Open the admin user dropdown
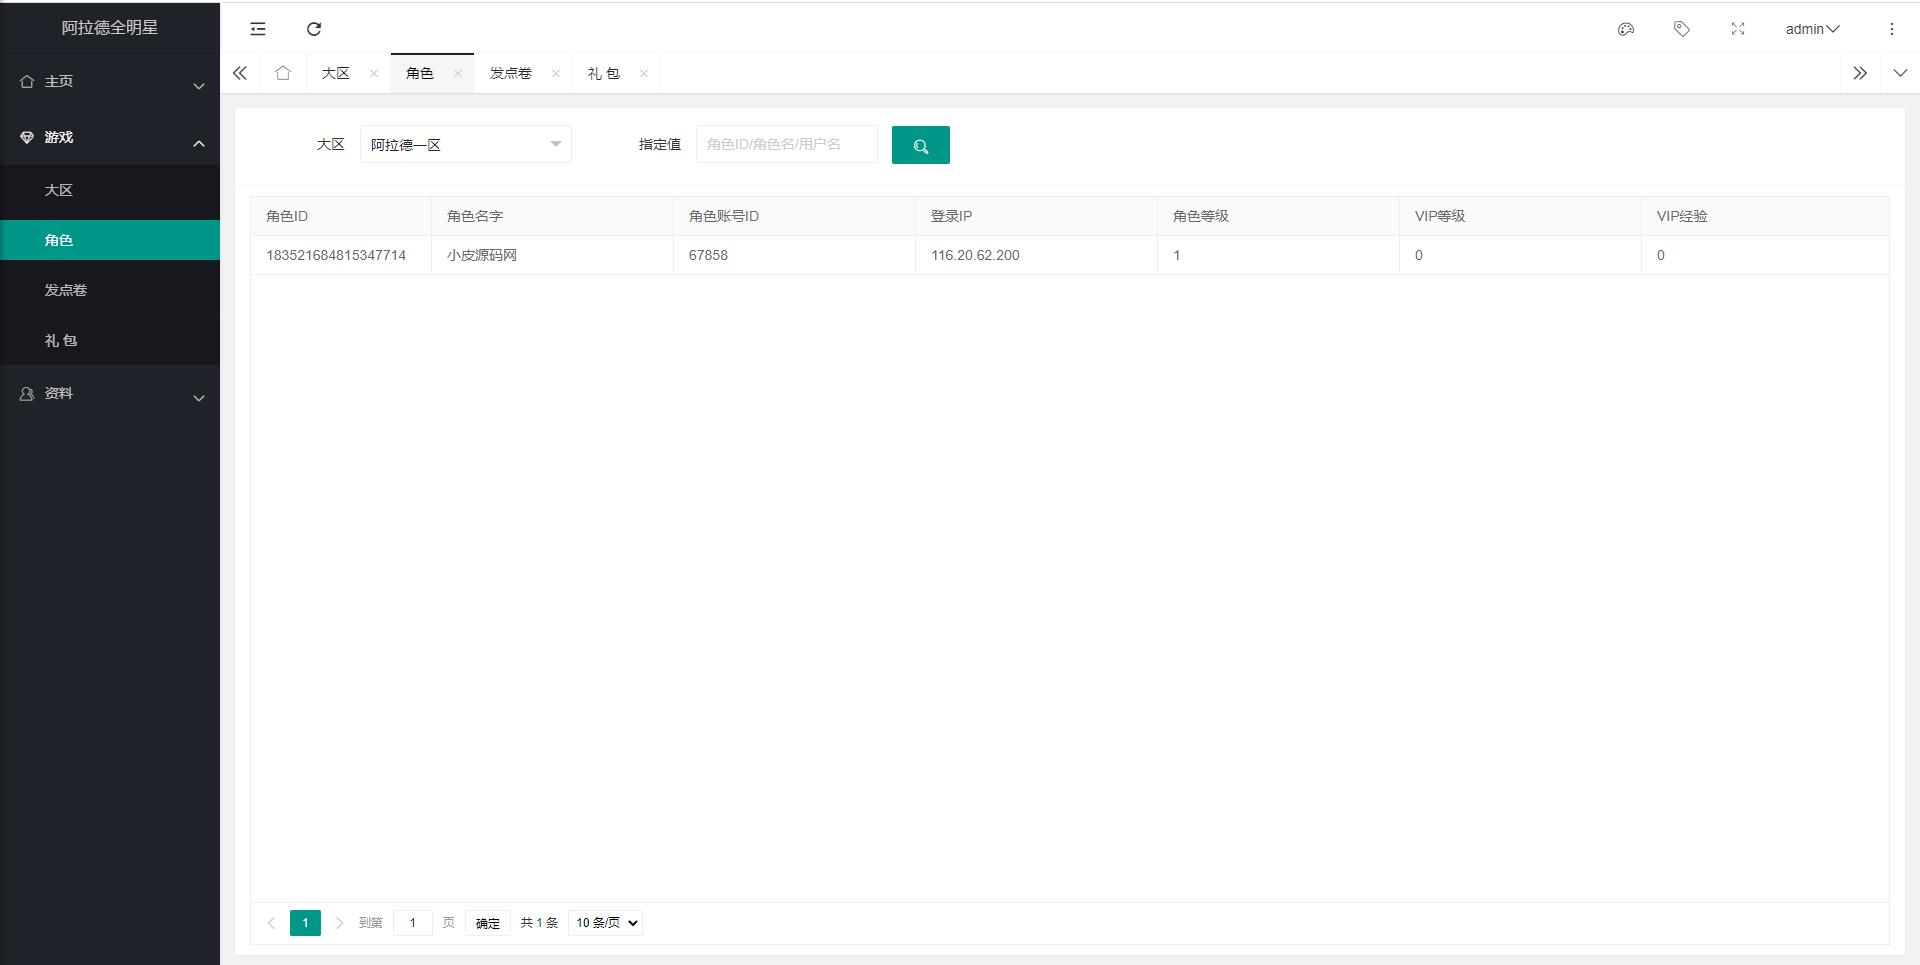Screen dimensions: 1920x965 click(1810, 29)
